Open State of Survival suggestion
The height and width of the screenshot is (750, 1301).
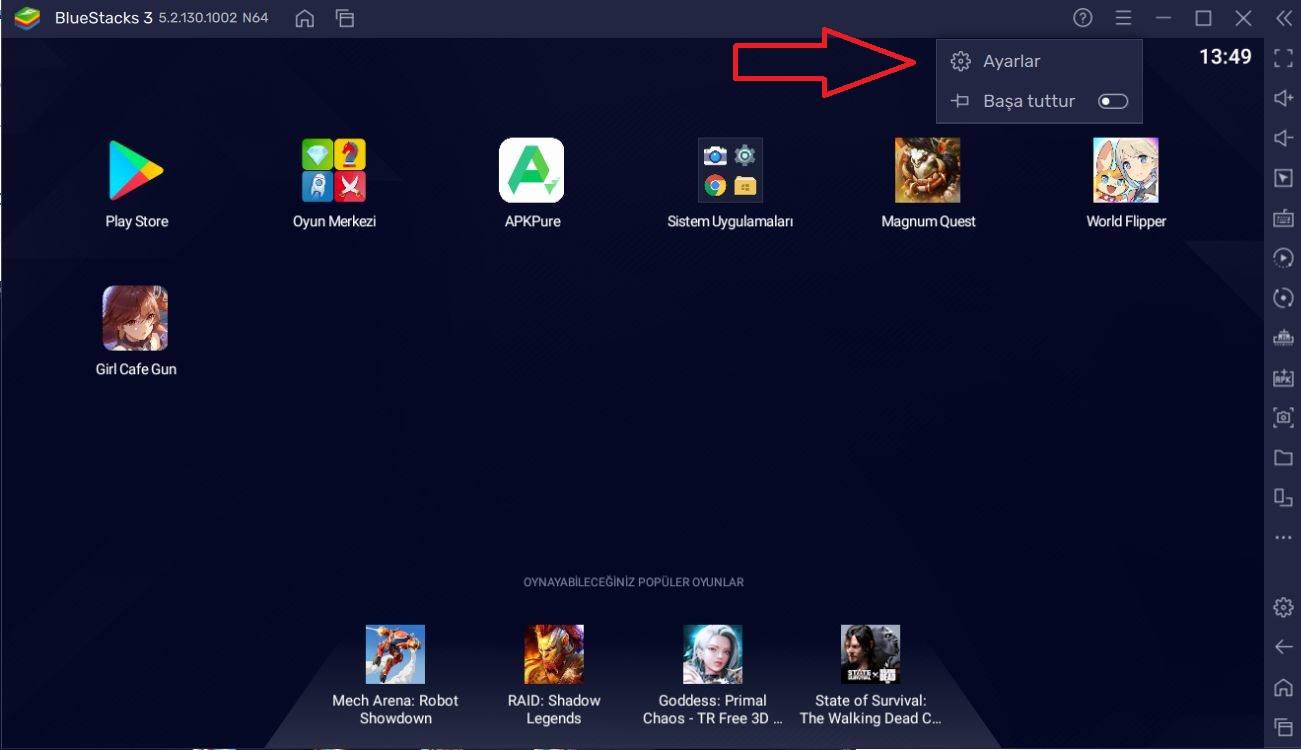(871, 654)
